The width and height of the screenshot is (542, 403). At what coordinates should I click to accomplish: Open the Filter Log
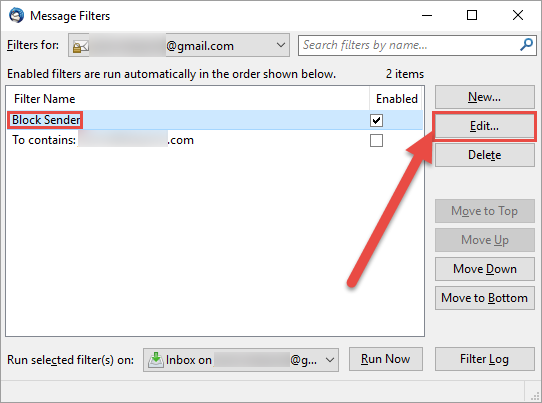(485, 359)
